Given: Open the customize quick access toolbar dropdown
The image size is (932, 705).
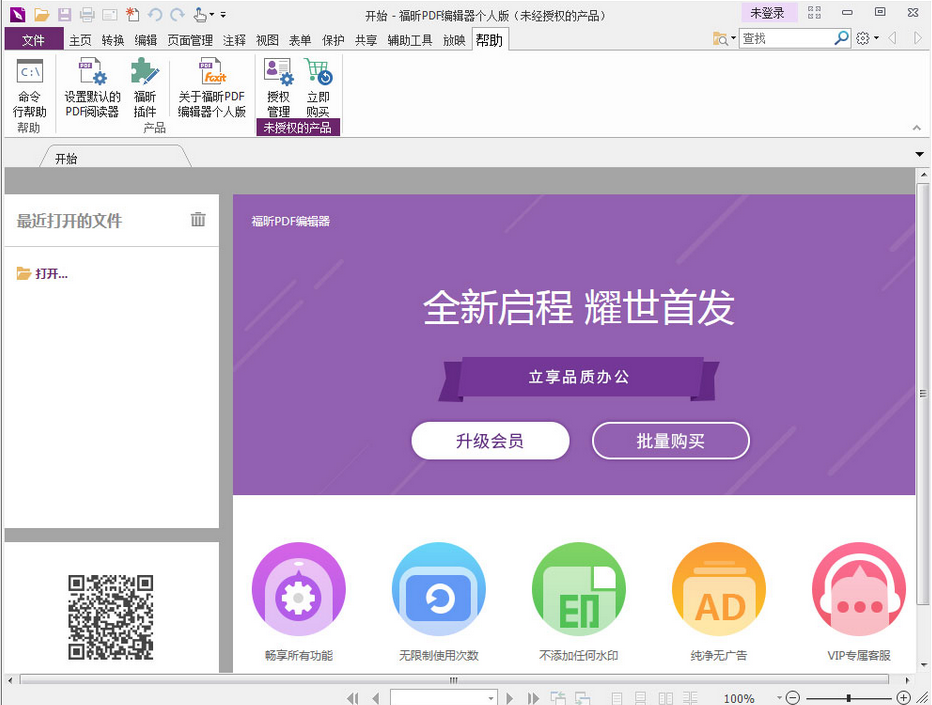Looking at the screenshot, I should (x=223, y=14).
